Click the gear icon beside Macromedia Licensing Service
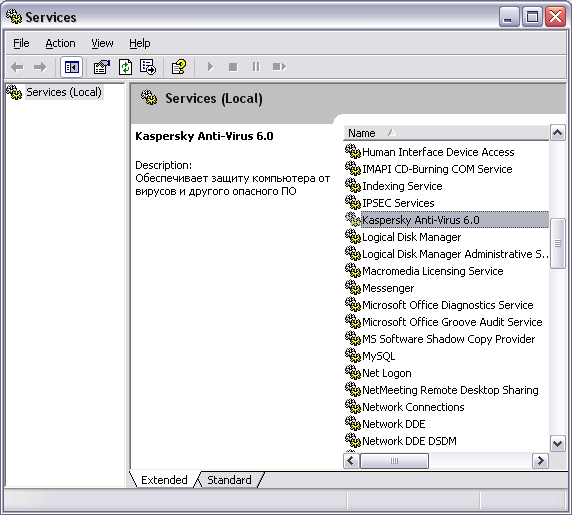The image size is (572, 515). point(353,270)
